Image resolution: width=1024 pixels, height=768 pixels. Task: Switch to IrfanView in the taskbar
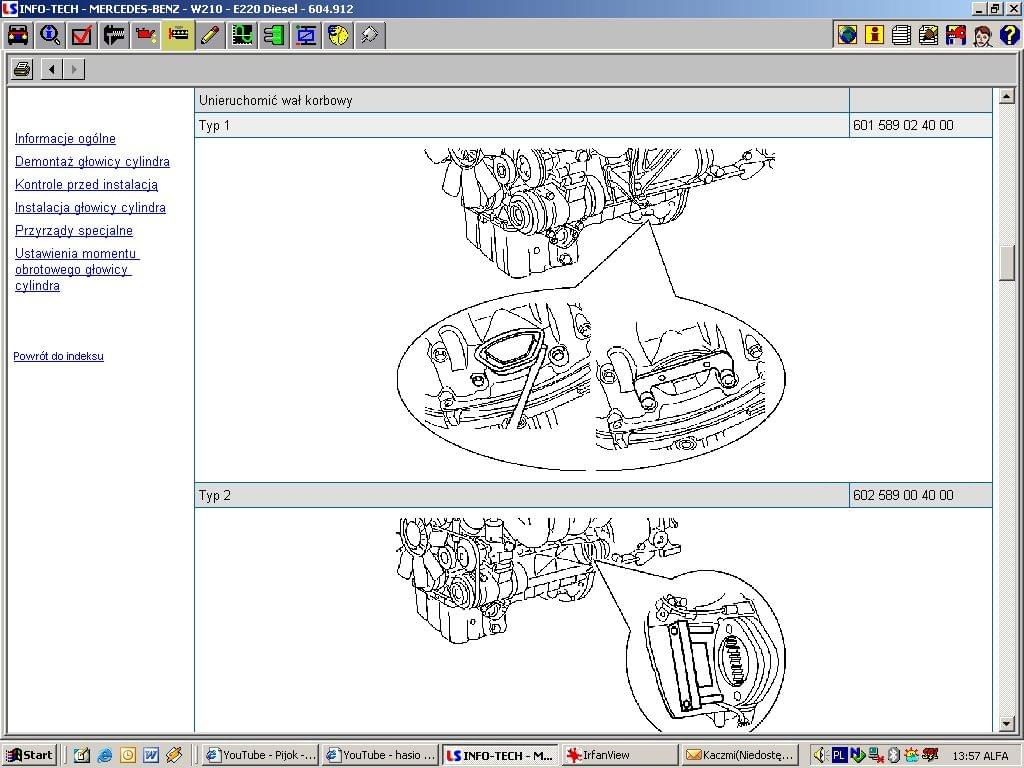tap(620, 756)
